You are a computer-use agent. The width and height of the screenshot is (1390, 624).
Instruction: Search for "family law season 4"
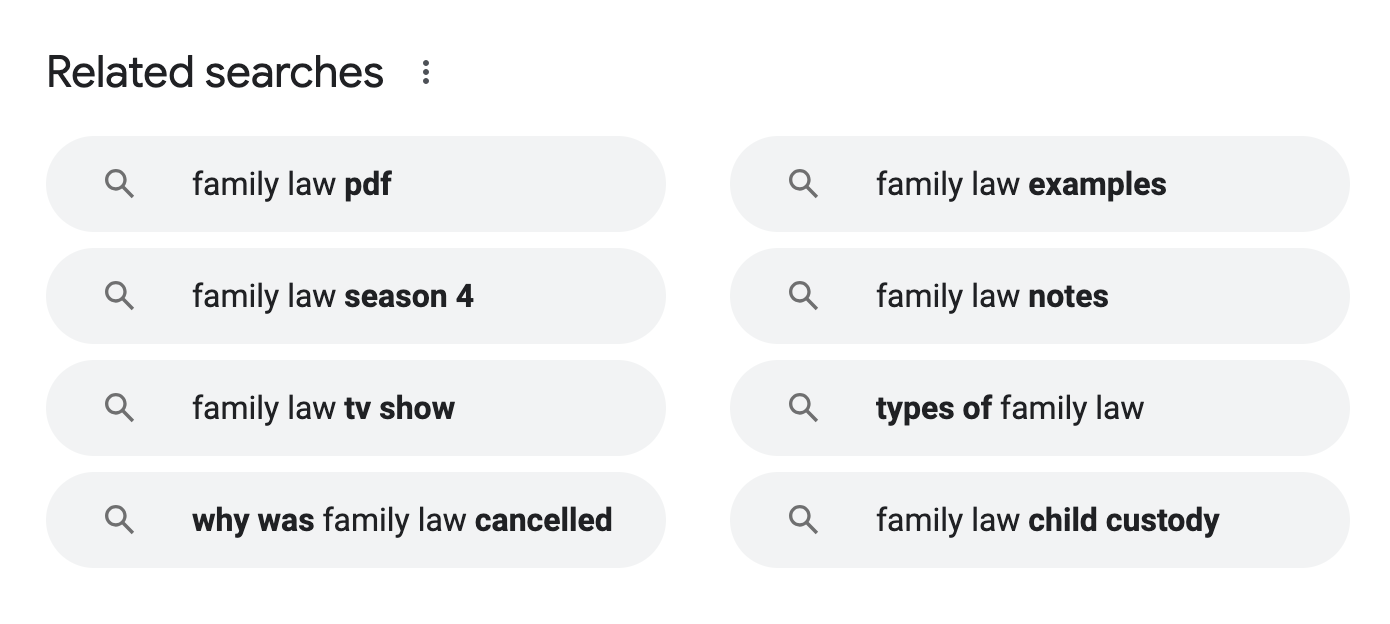(x=332, y=297)
